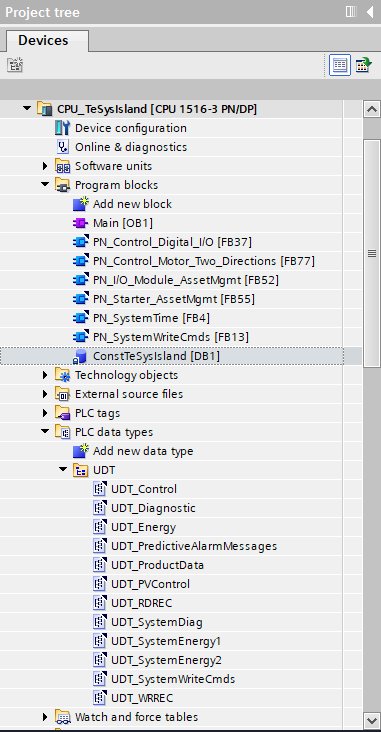
Task: Toggle the floating panel icon in Project tree header
Action: pos(351,12)
